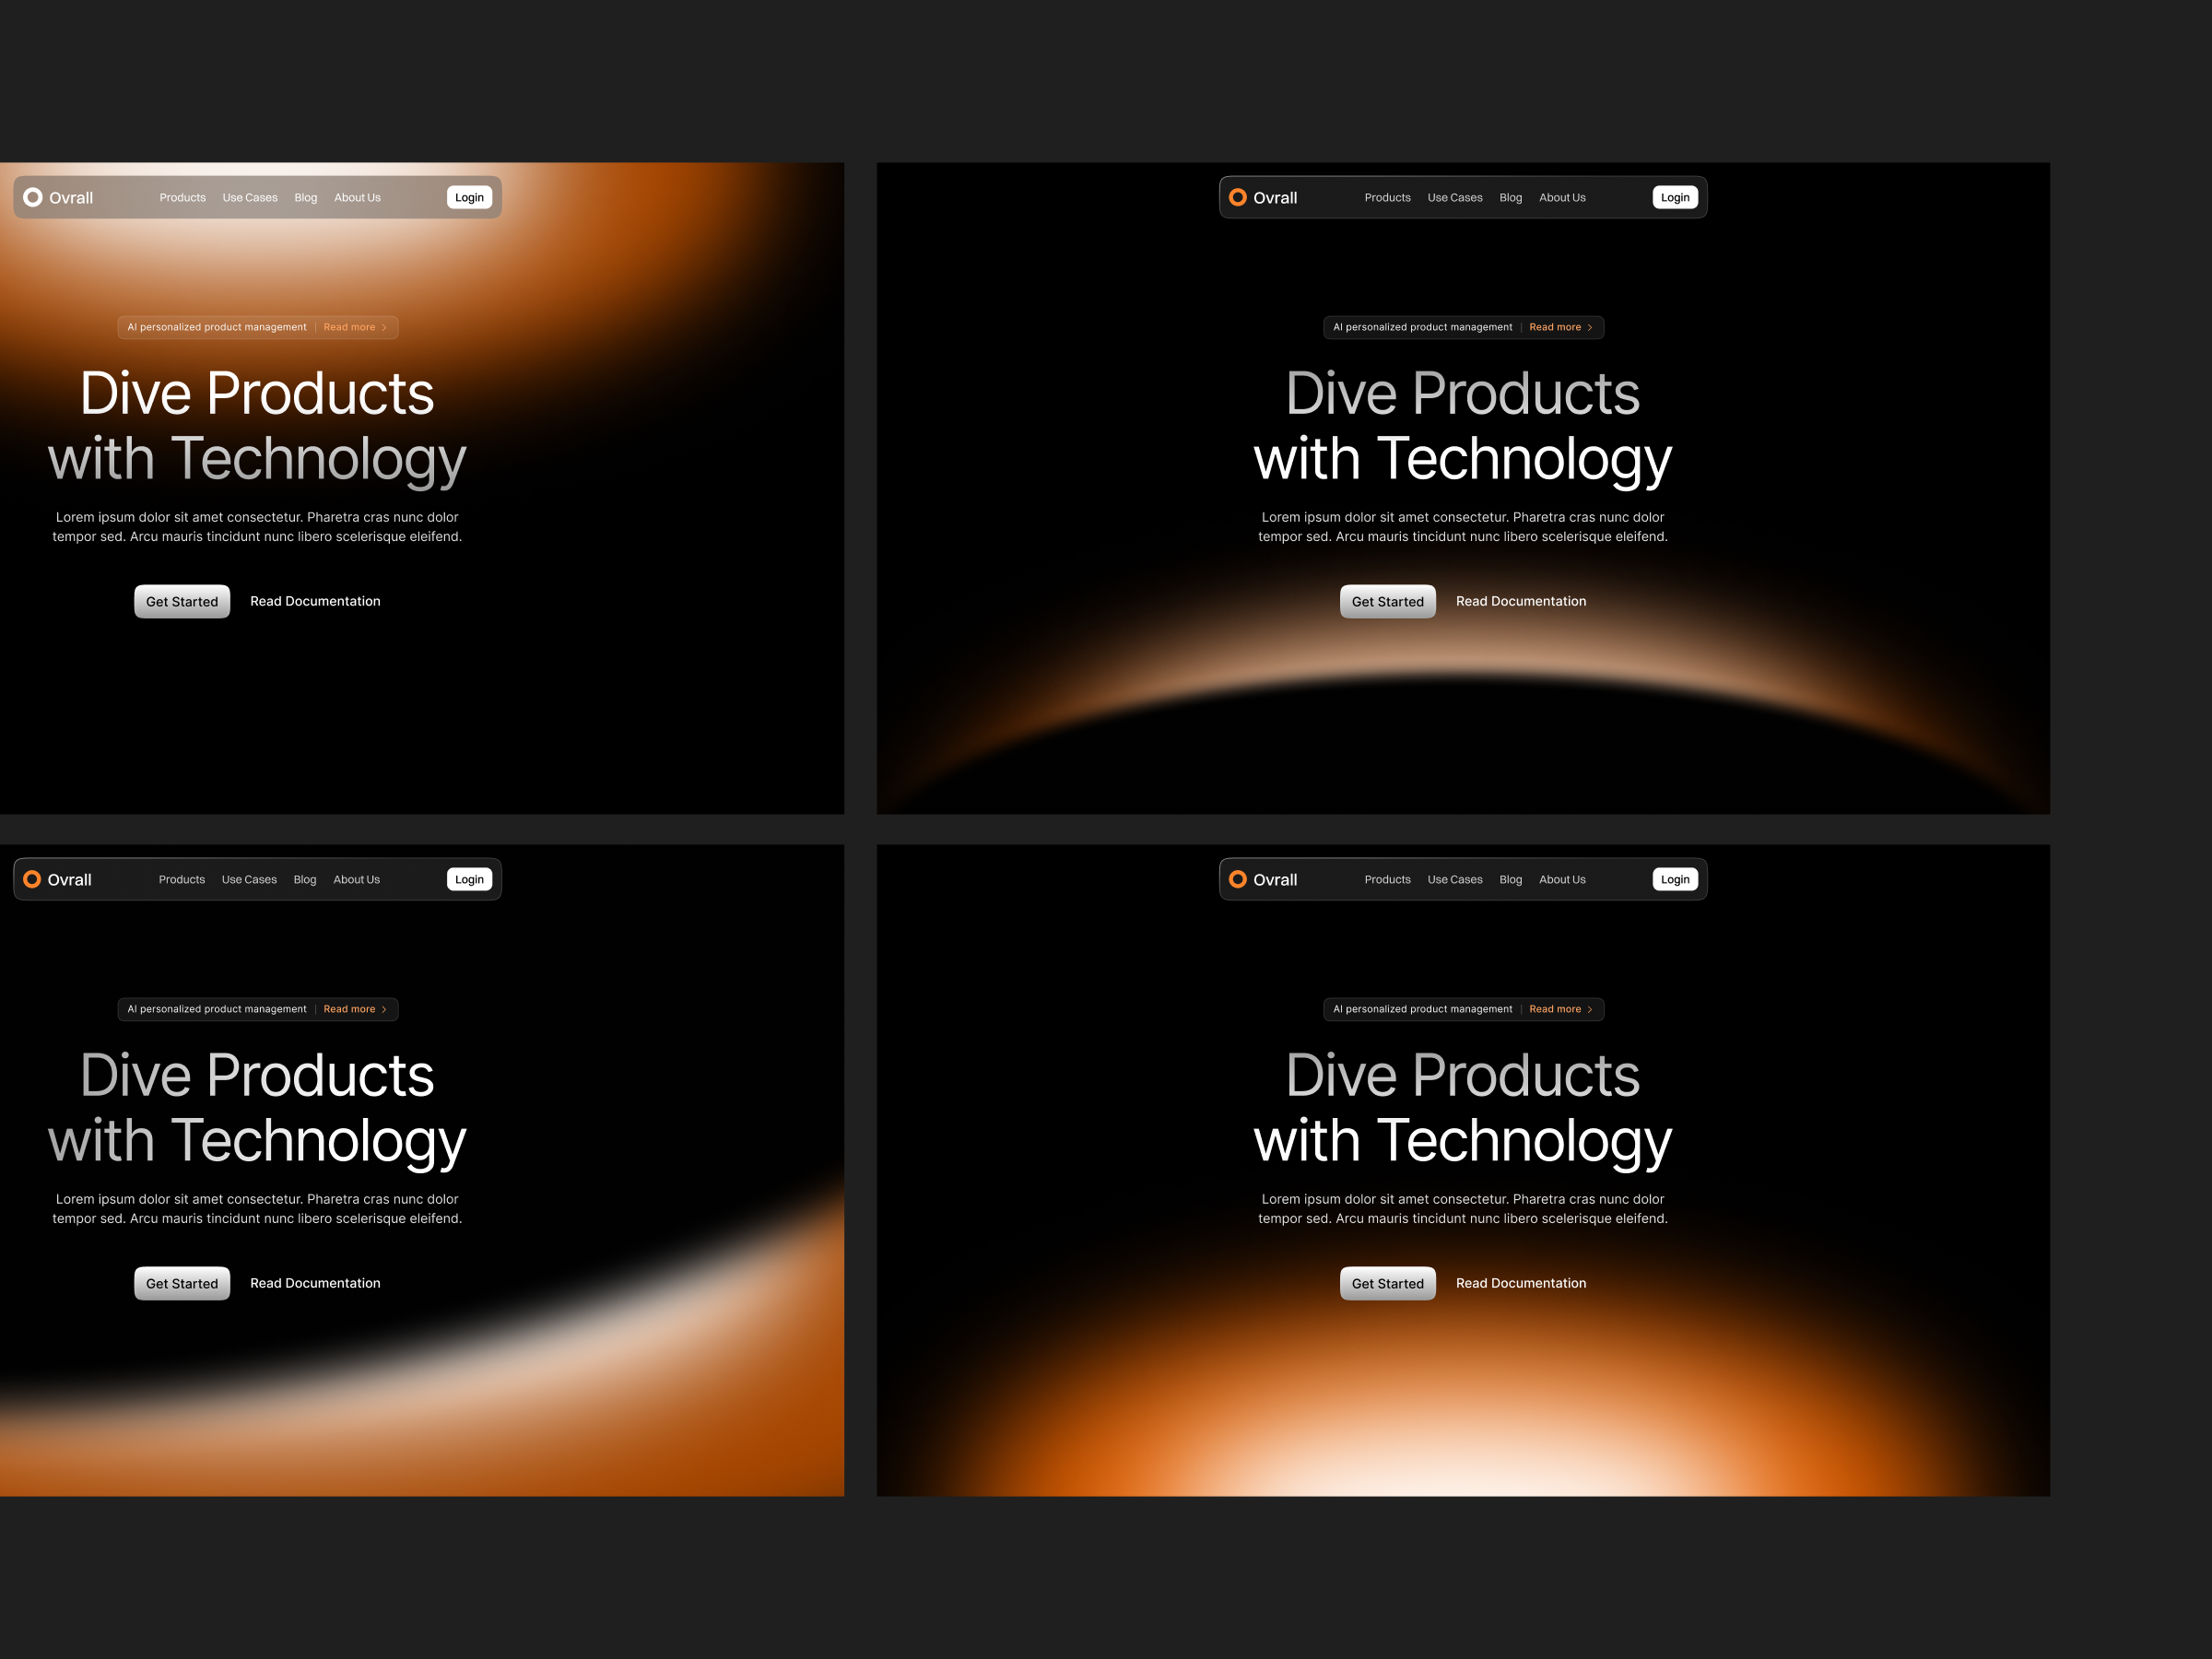
Task: Click Get Started in the bottom-right mockup
Action: pos(1388,1283)
